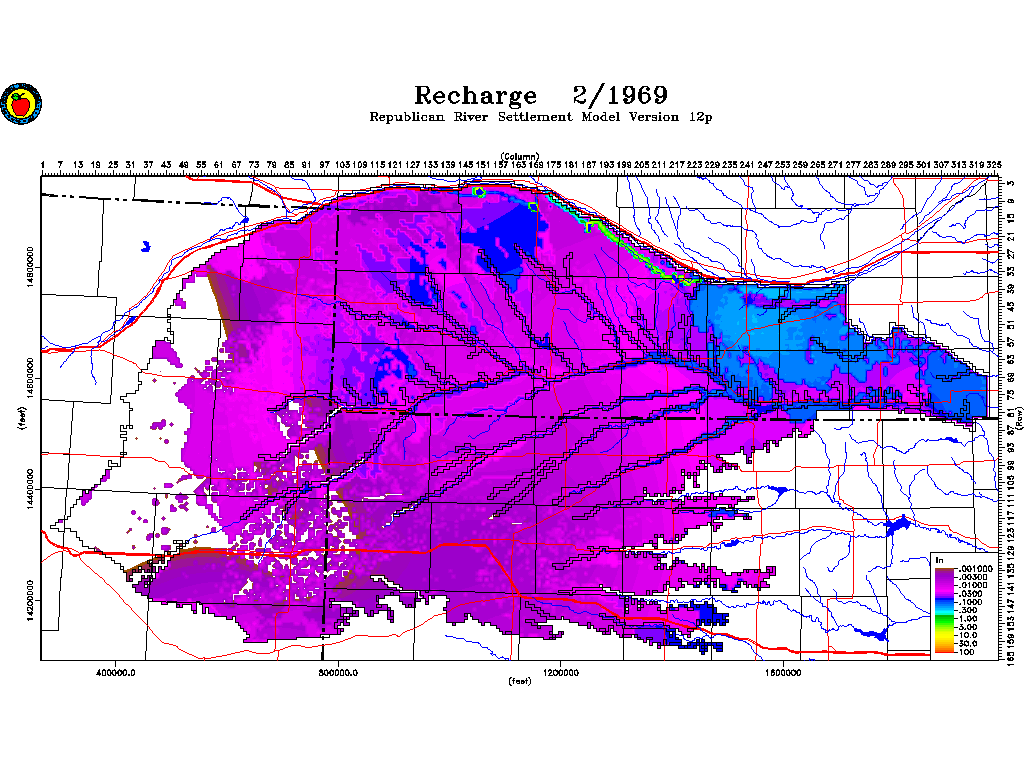Click column number '163' on the top axis
Viewport: 1024px width, 768px height.
(x=518, y=165)
